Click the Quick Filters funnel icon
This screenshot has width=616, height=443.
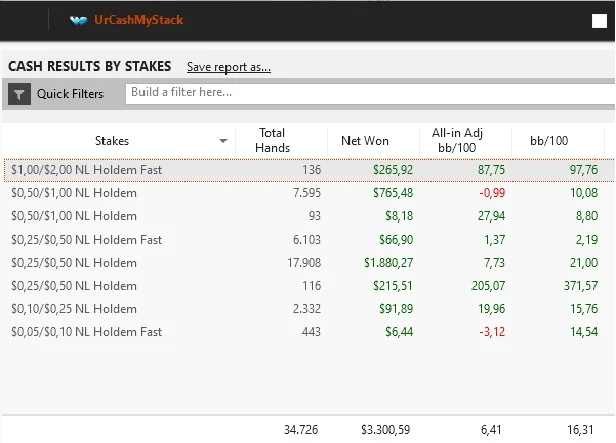[19, 94]
